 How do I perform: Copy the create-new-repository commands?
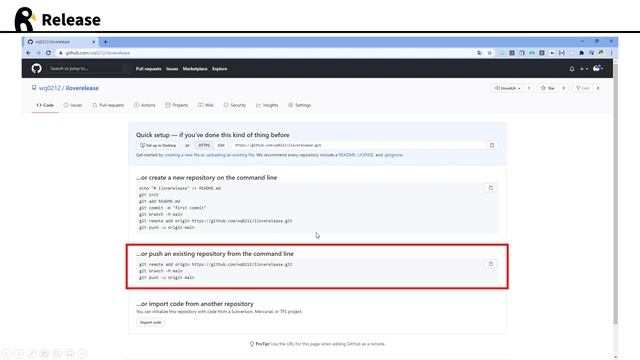click(x=491, y=188)
